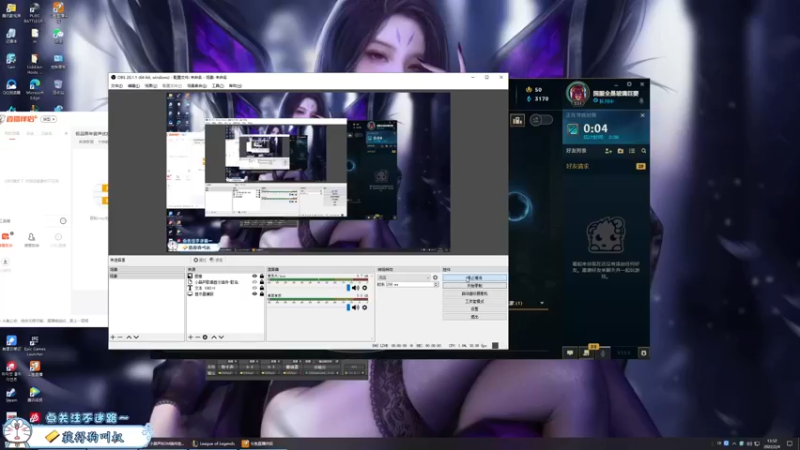800x450 pixels.
Task: Adjust the transition duration stepper
Action: (436, 284)
